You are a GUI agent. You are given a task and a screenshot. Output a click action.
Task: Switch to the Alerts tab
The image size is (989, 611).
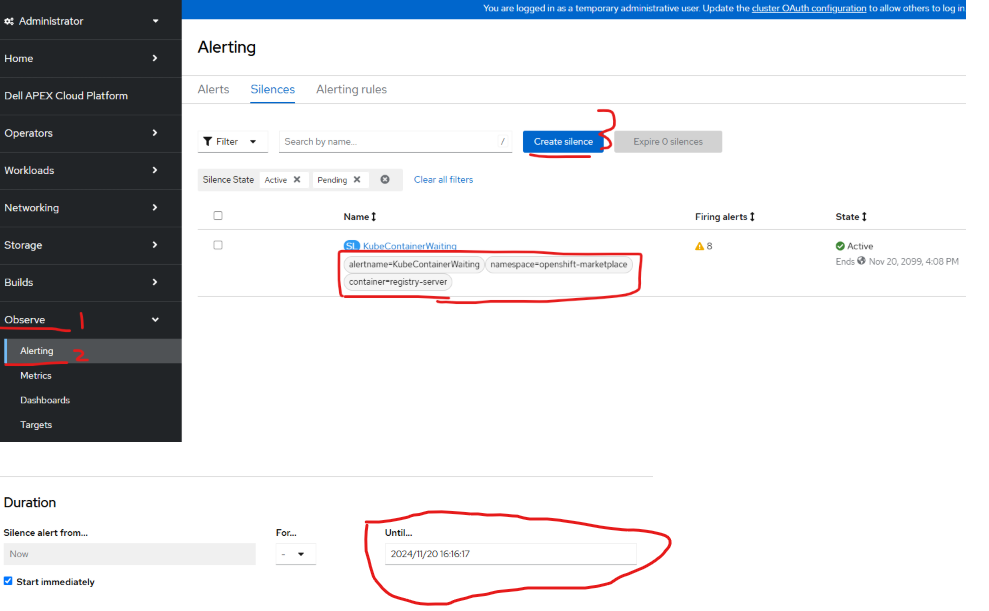point(213,89)
